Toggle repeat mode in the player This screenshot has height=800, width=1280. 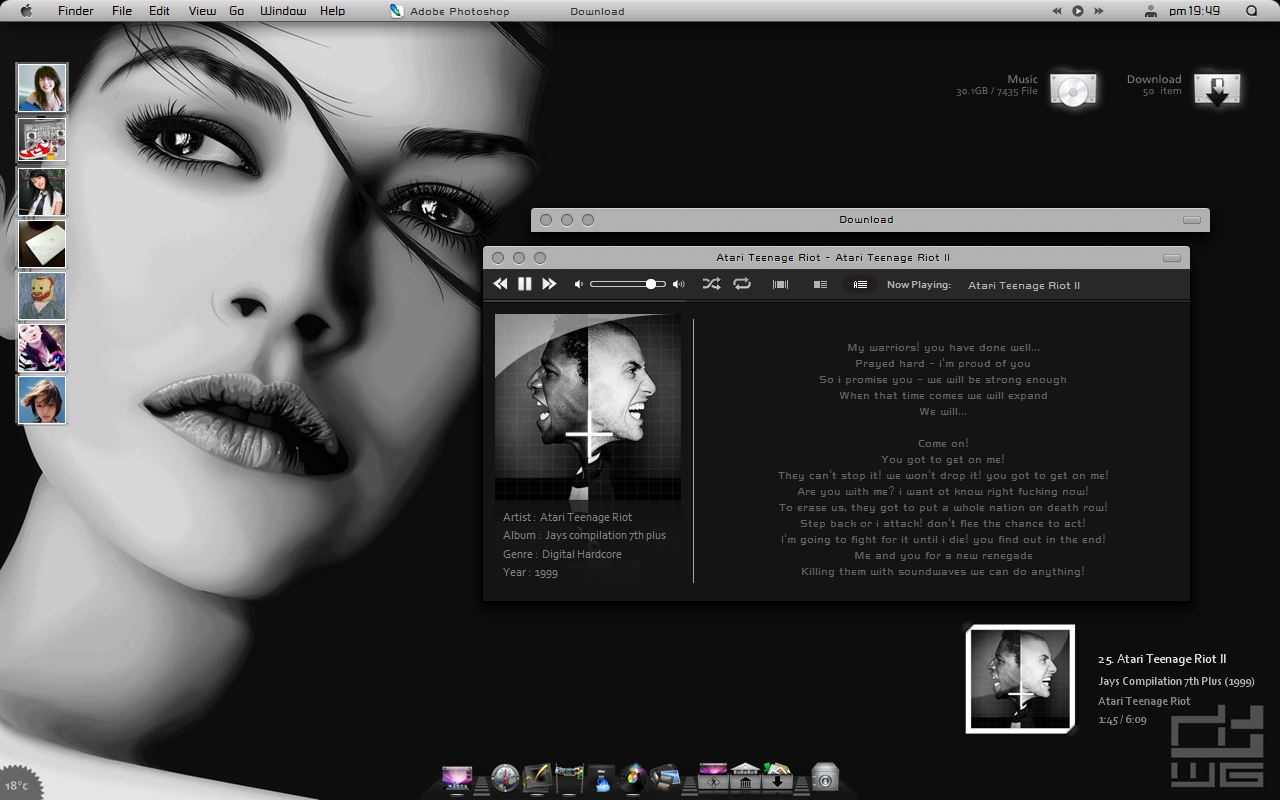pos(742,285)
